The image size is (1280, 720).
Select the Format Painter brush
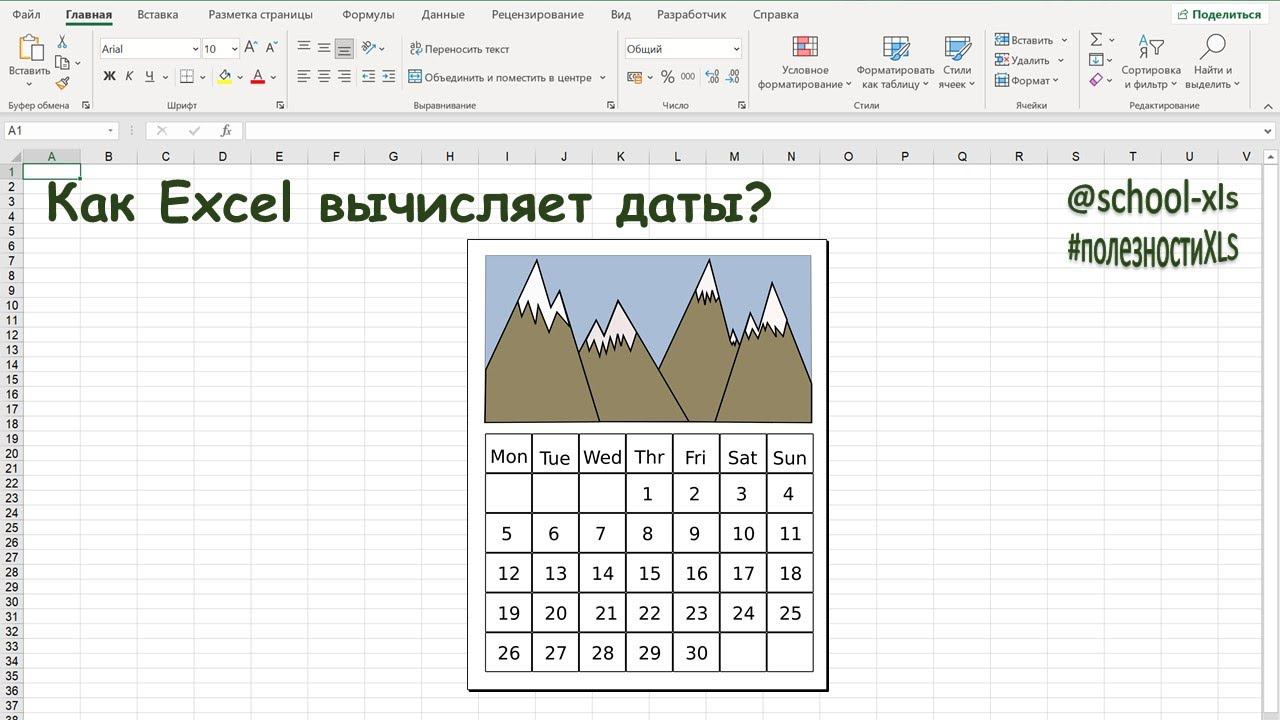pyautogui.click(x=62, y=83)
